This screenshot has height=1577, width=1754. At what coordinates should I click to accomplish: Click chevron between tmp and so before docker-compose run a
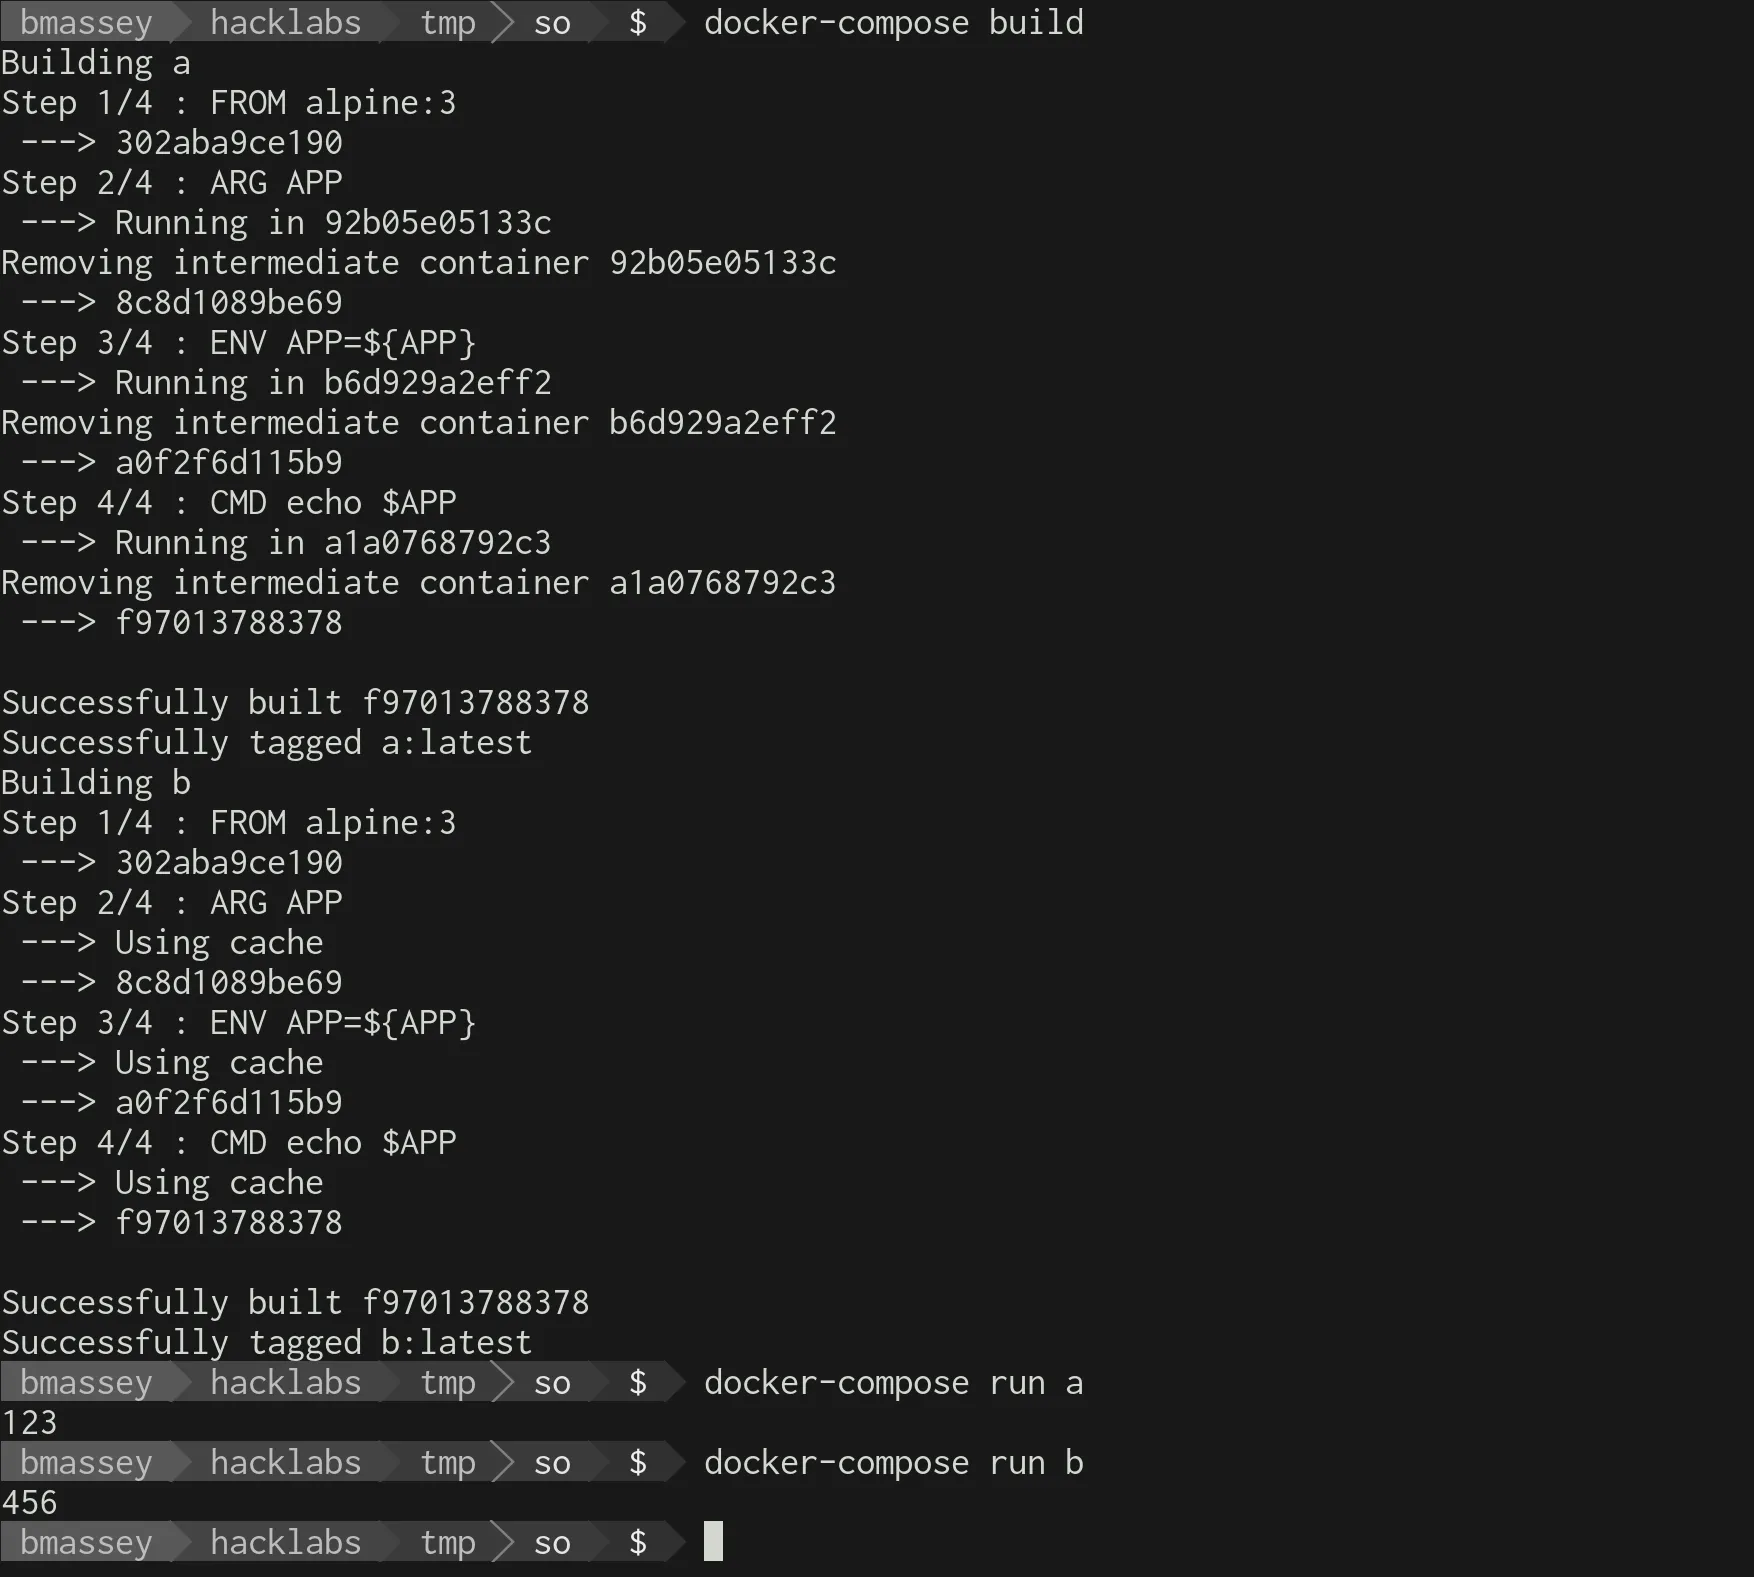pos(503,1382)
